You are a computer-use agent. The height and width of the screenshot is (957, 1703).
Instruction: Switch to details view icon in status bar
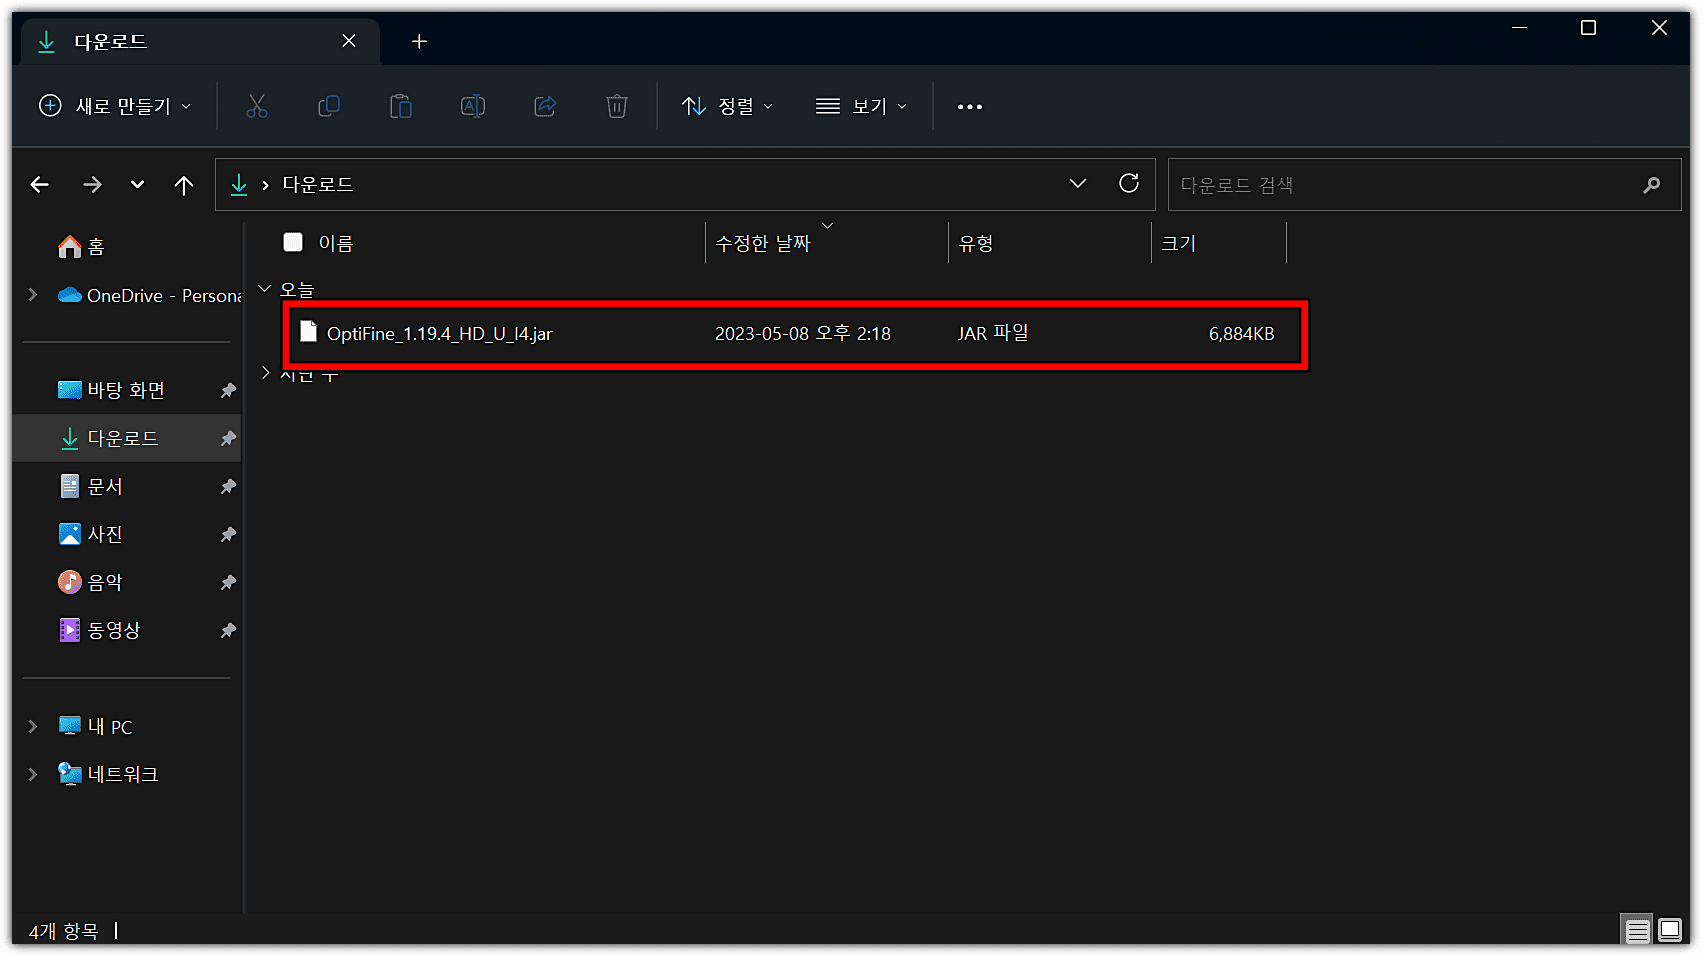coord(1637,931)
